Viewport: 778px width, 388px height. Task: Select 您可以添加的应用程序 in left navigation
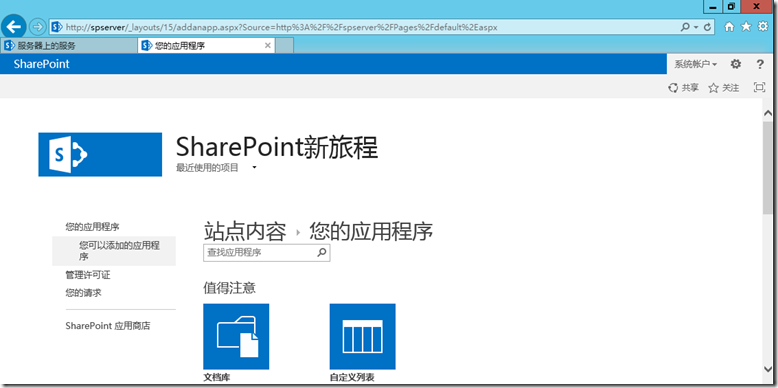tap(114, 251)
